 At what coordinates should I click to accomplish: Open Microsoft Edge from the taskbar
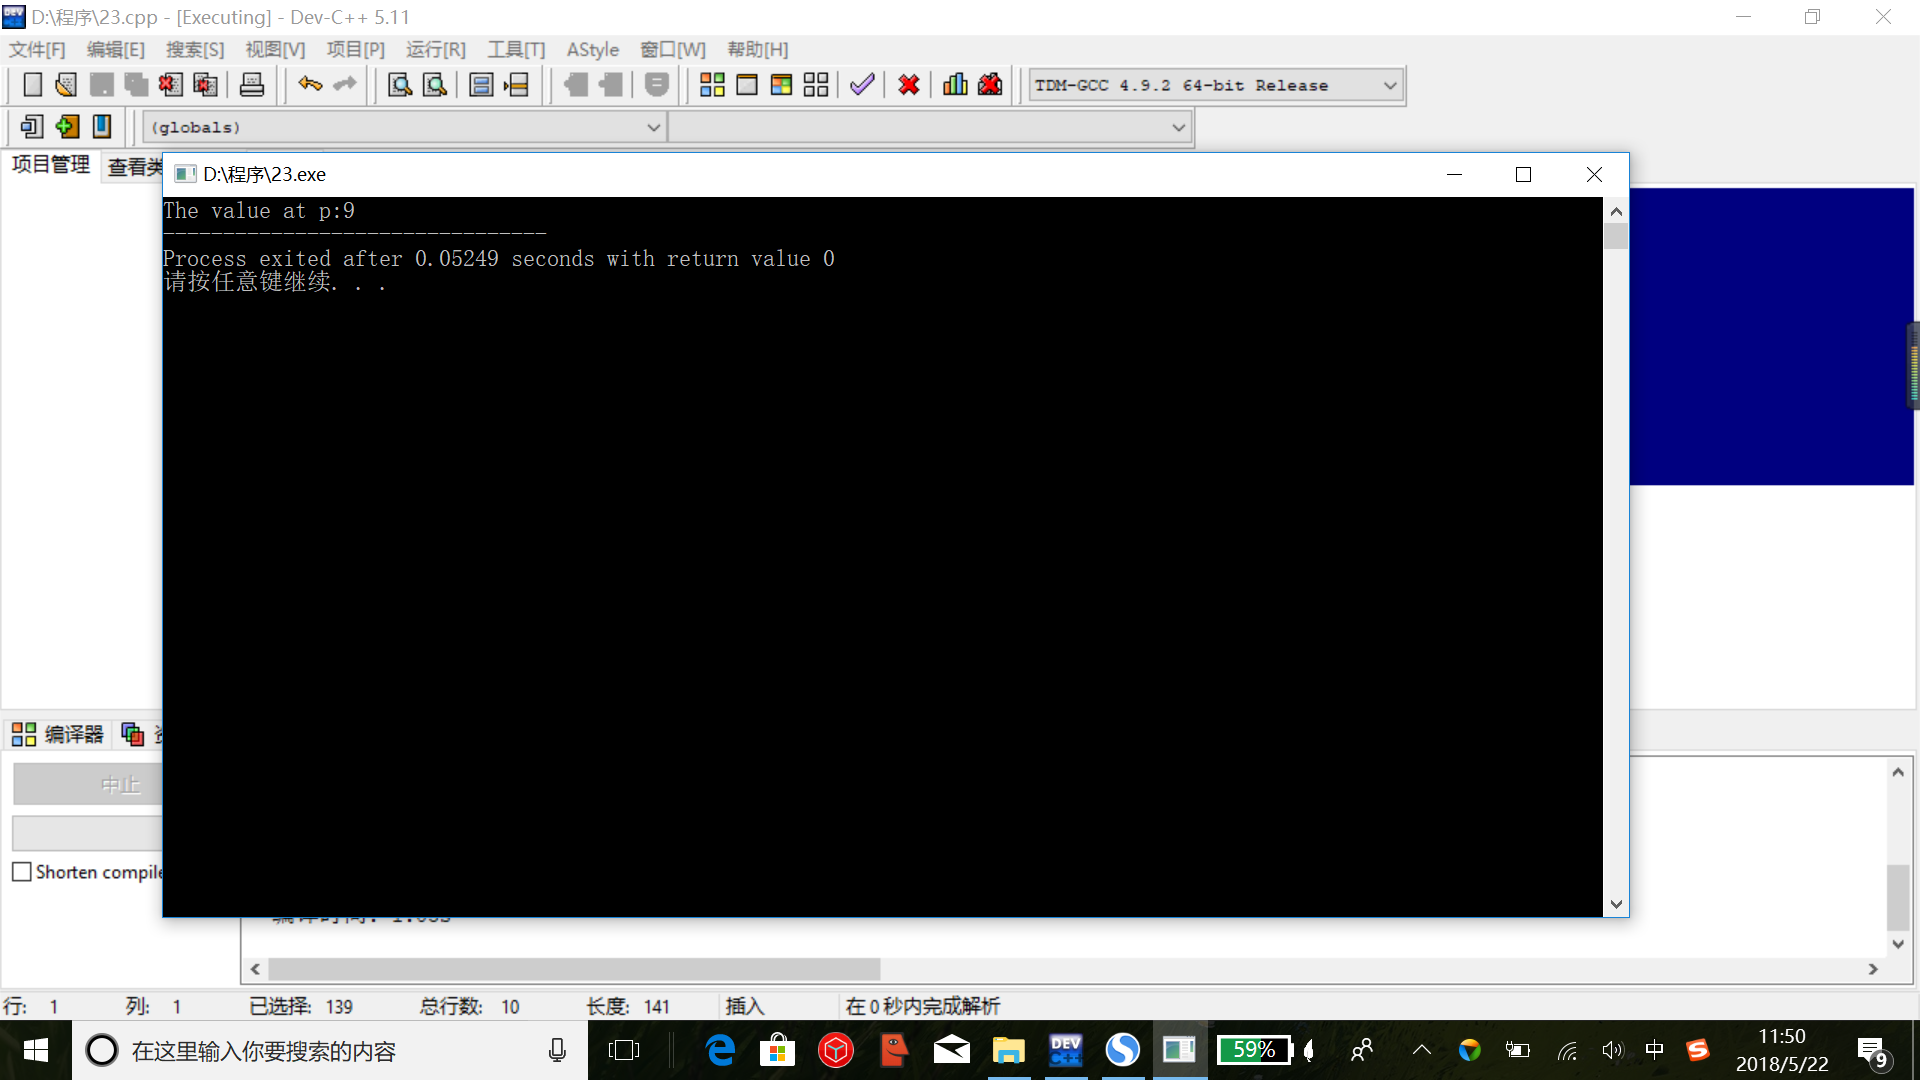pyautogui.click(x=720, y=1050)
